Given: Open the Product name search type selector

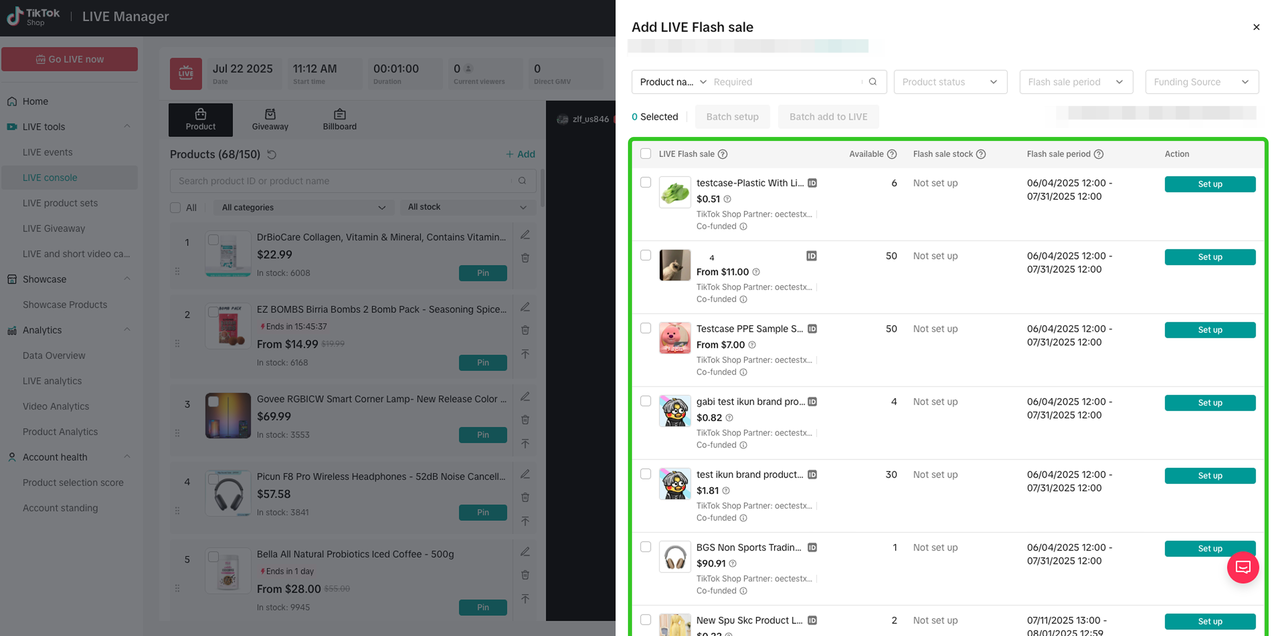Looking at the screenshot, I should coord(673,82).
